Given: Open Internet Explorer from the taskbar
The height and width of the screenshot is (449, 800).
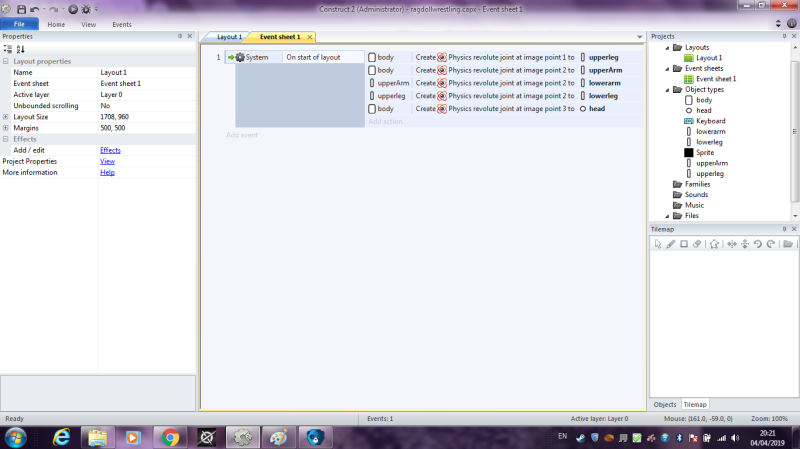Looking at the screenshot, I should [x=61, y=437].
